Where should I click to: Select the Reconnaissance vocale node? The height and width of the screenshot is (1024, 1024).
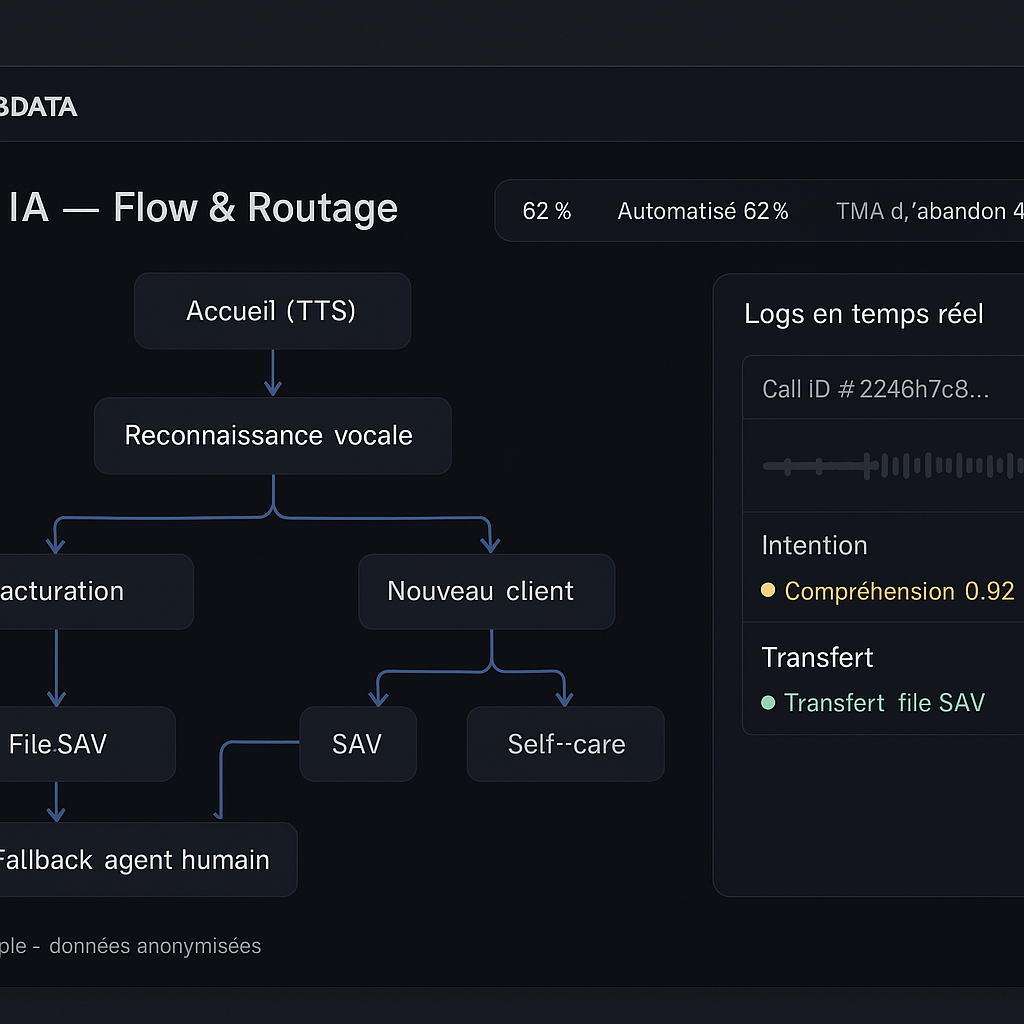pyautogui.click(x=272, y=436)
